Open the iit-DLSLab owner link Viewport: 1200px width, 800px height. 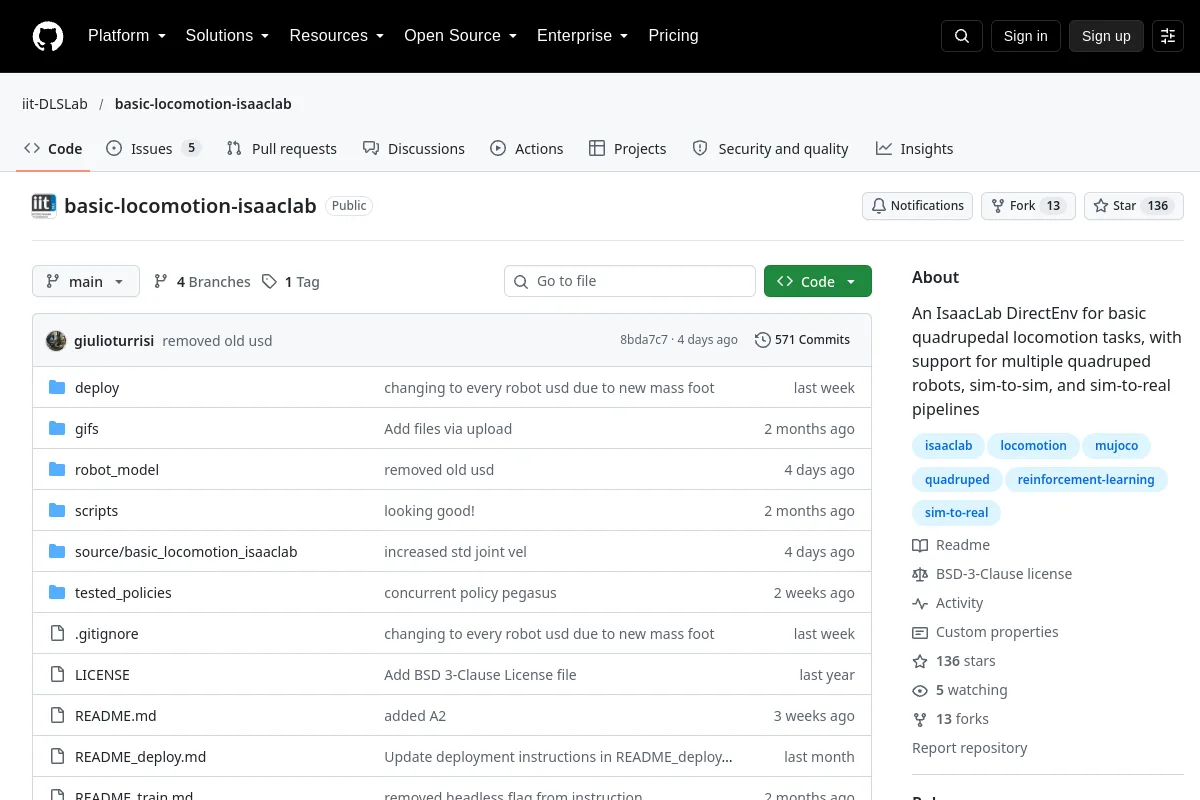55,104
